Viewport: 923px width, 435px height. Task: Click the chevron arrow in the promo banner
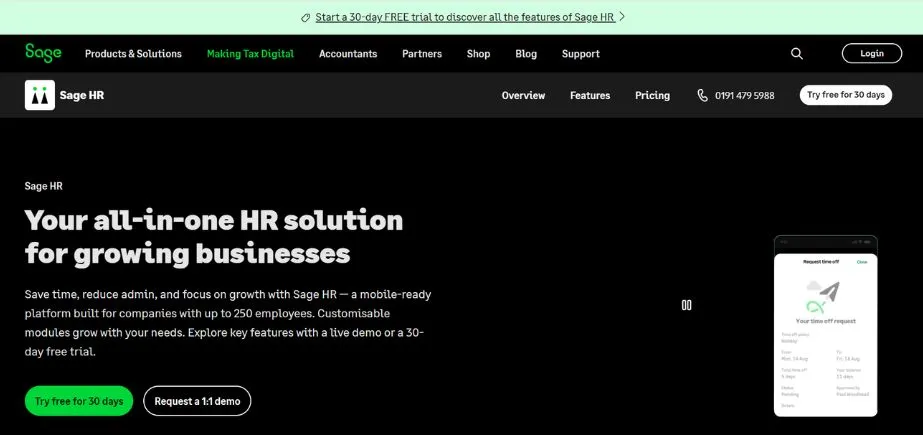click(622, 17)
